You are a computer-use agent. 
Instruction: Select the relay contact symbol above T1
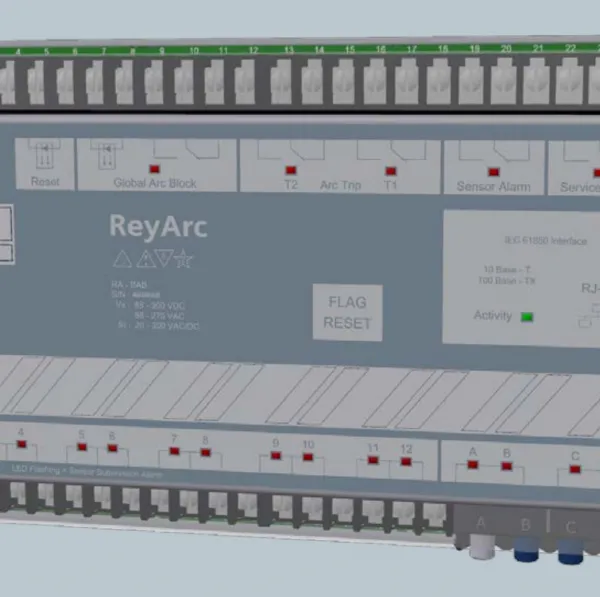(x=391, y=150)
